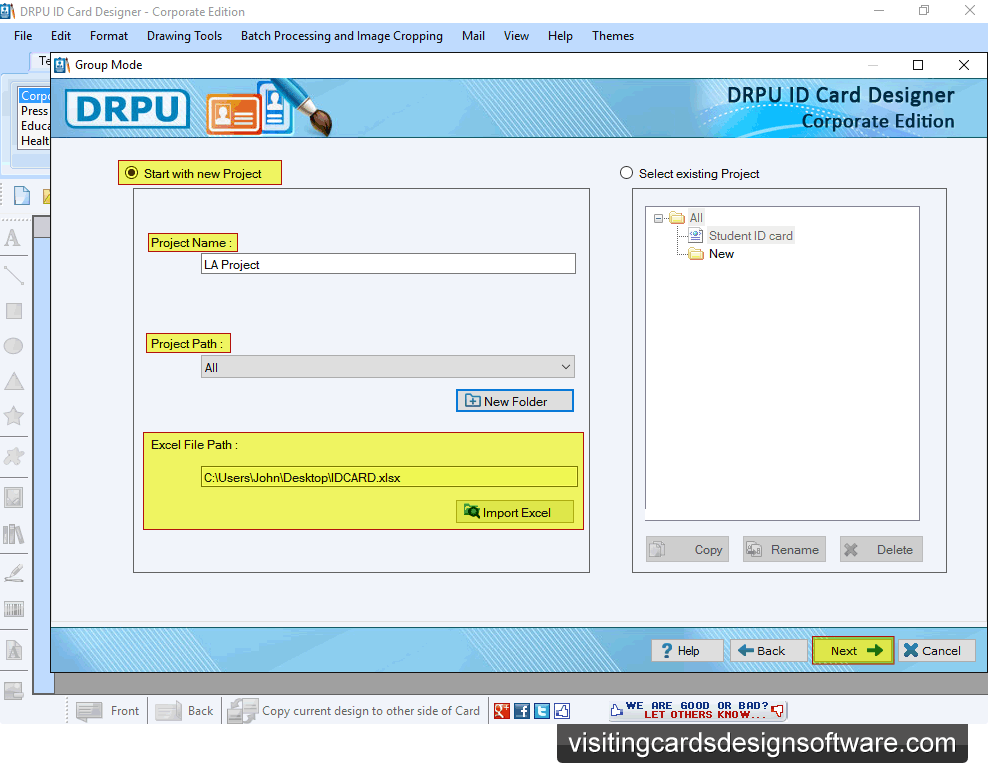Open the image library books tool
Screen dimensions: 988x763
coord(13,534)
